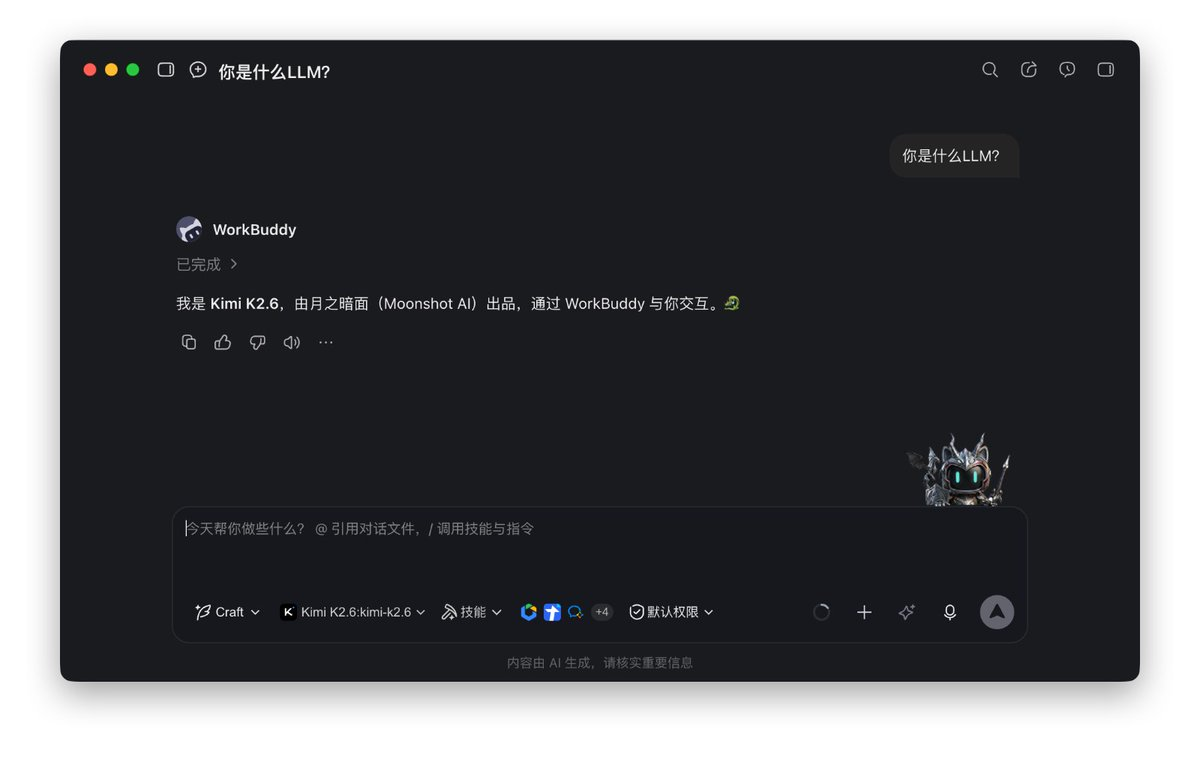The width and height of the screenshot is (1200, 762).
Task: Give a thumbs down to the response
Action: point(257,342)
